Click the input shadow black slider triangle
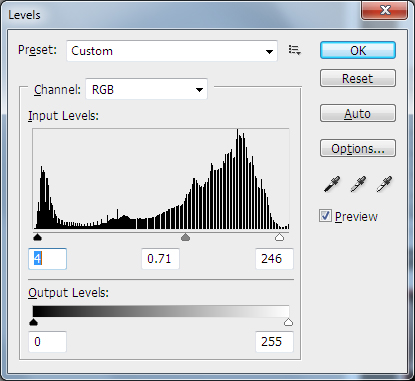The height and width of the screenshot is (381, 415). click(x=37, y=237)
